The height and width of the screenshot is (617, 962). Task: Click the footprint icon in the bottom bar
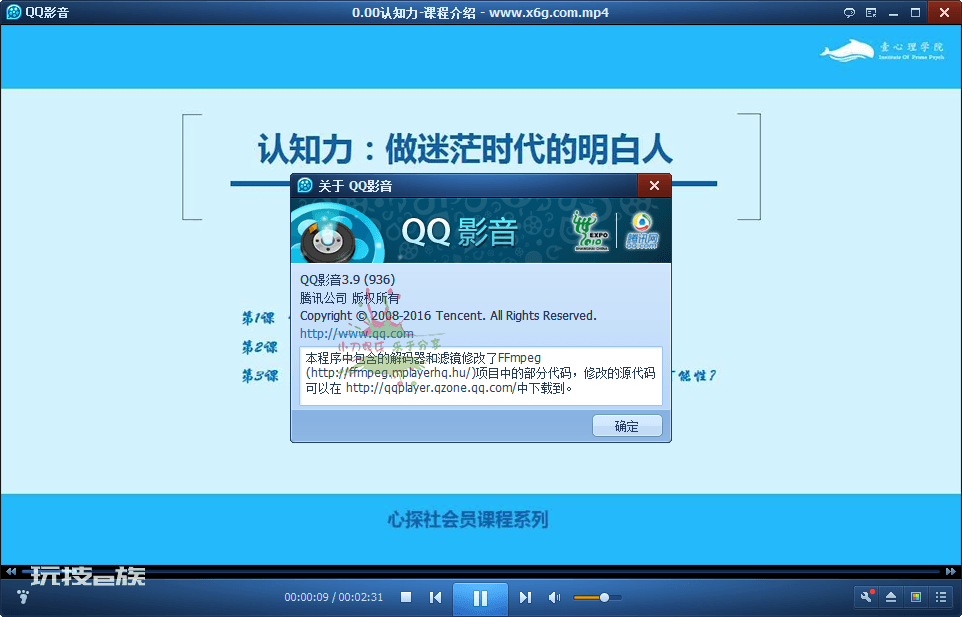23,596
